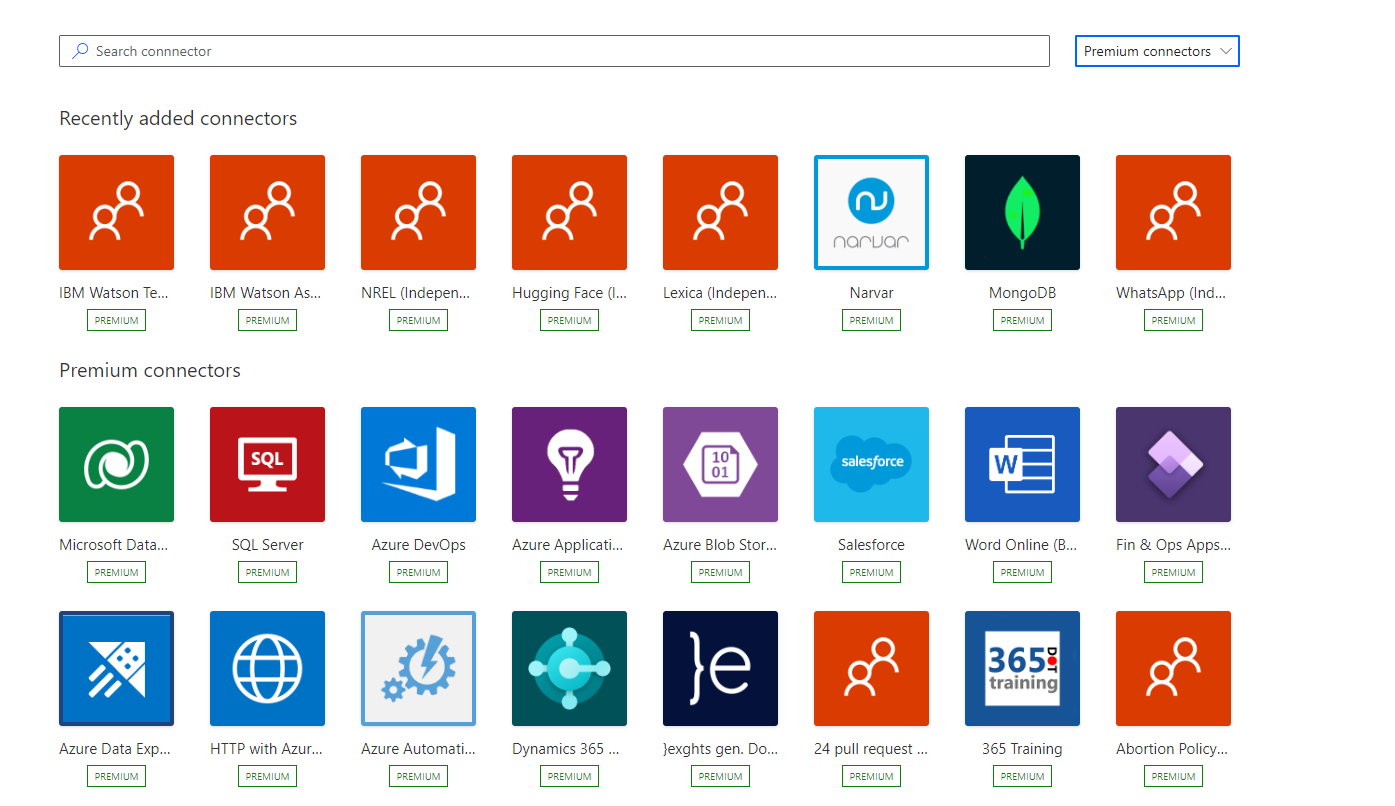Click the MongoDB connector name label

coord(1022,293)
